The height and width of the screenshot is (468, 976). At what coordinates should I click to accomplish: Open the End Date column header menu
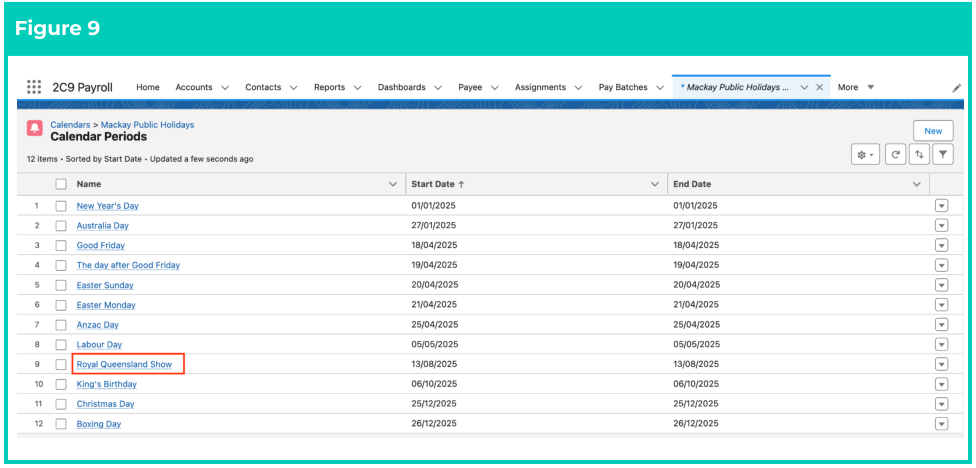[x=916, y=184]
